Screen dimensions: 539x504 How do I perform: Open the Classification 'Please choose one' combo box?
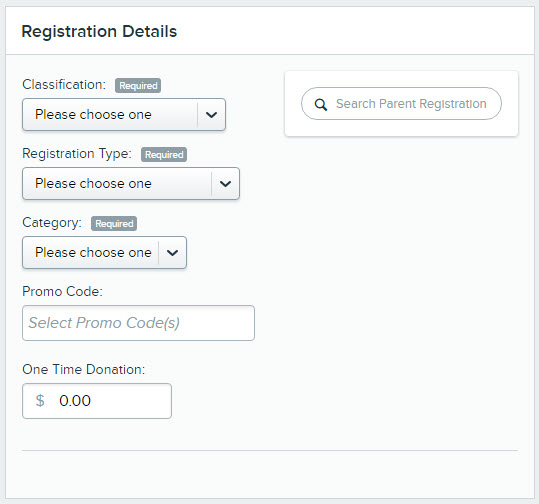point(124,114)
